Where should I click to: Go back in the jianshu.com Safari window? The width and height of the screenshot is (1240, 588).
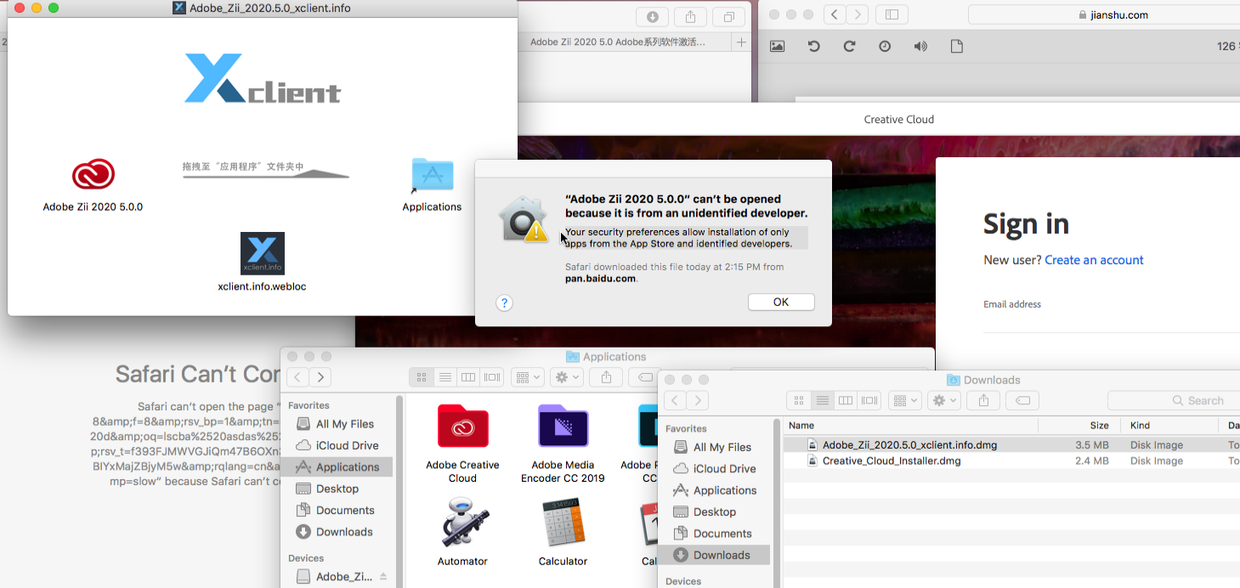[835, 15]
